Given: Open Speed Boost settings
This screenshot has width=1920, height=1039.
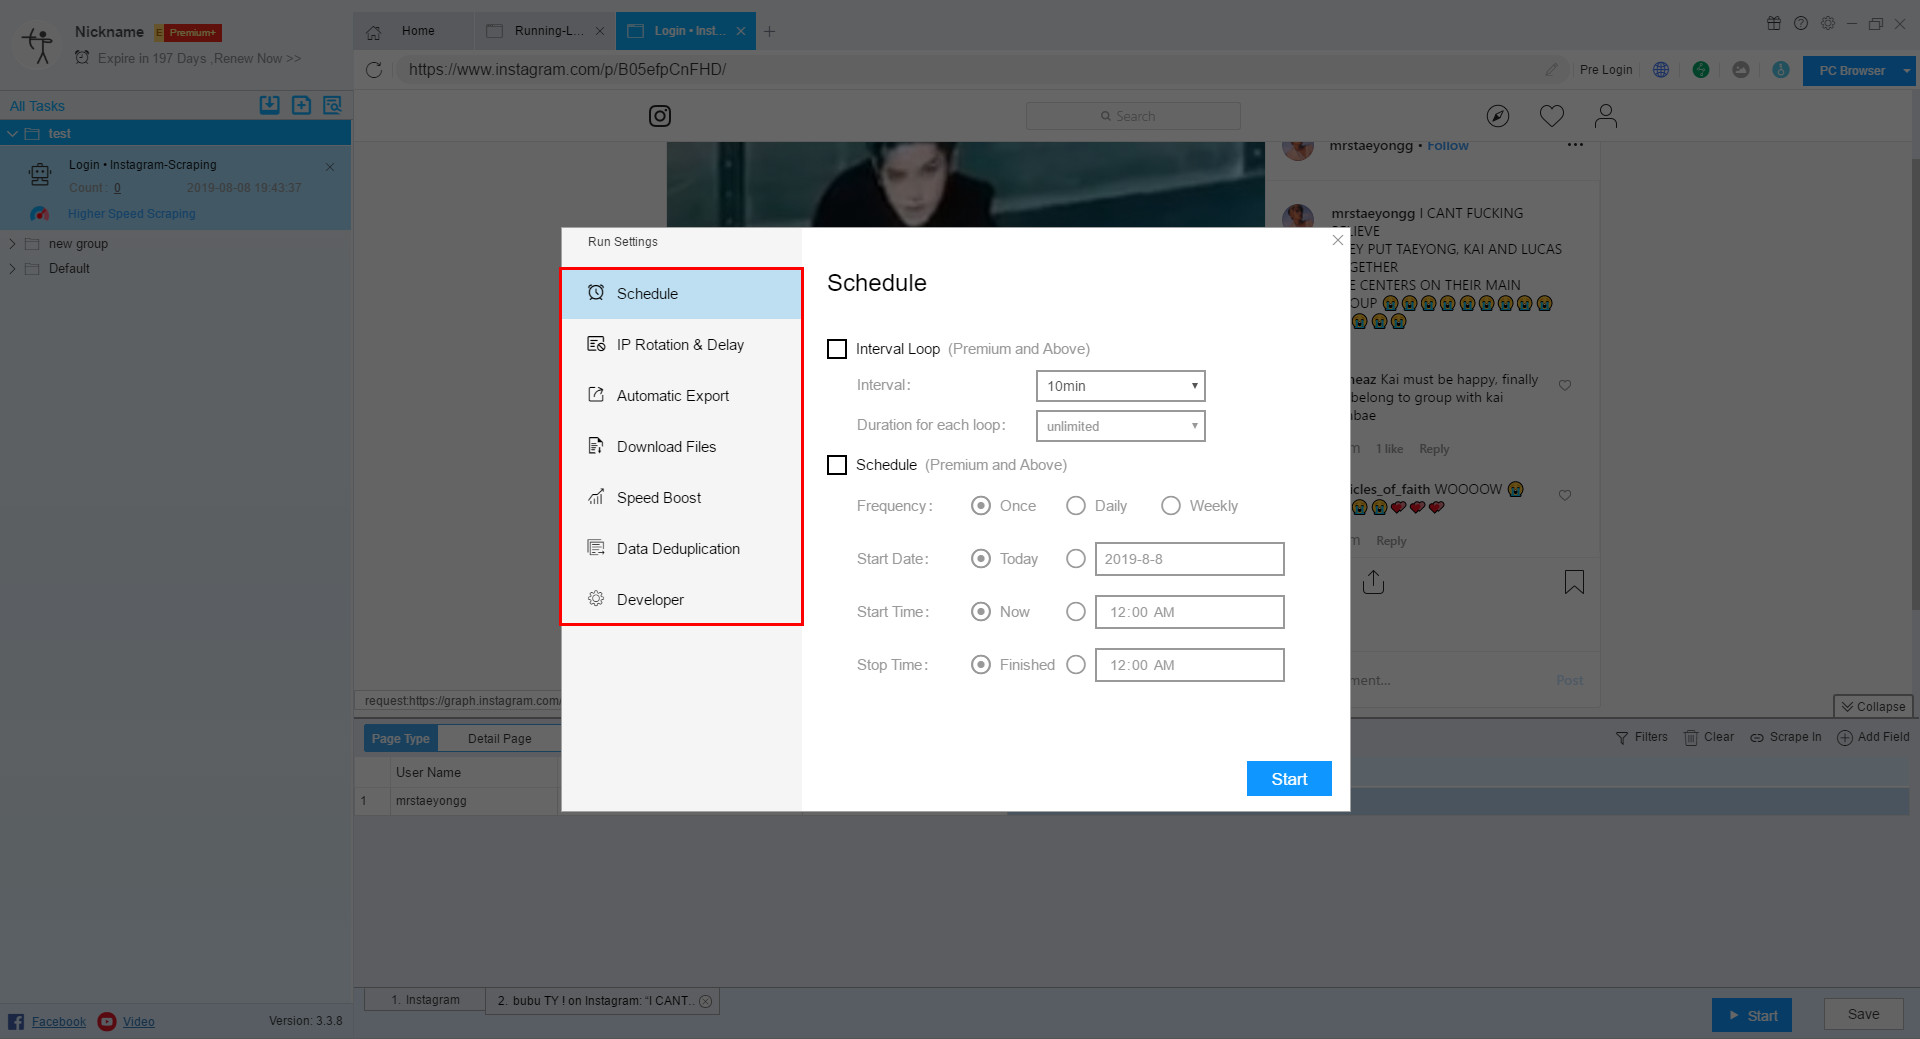Looking at the screenshot, I should (682, 498).
